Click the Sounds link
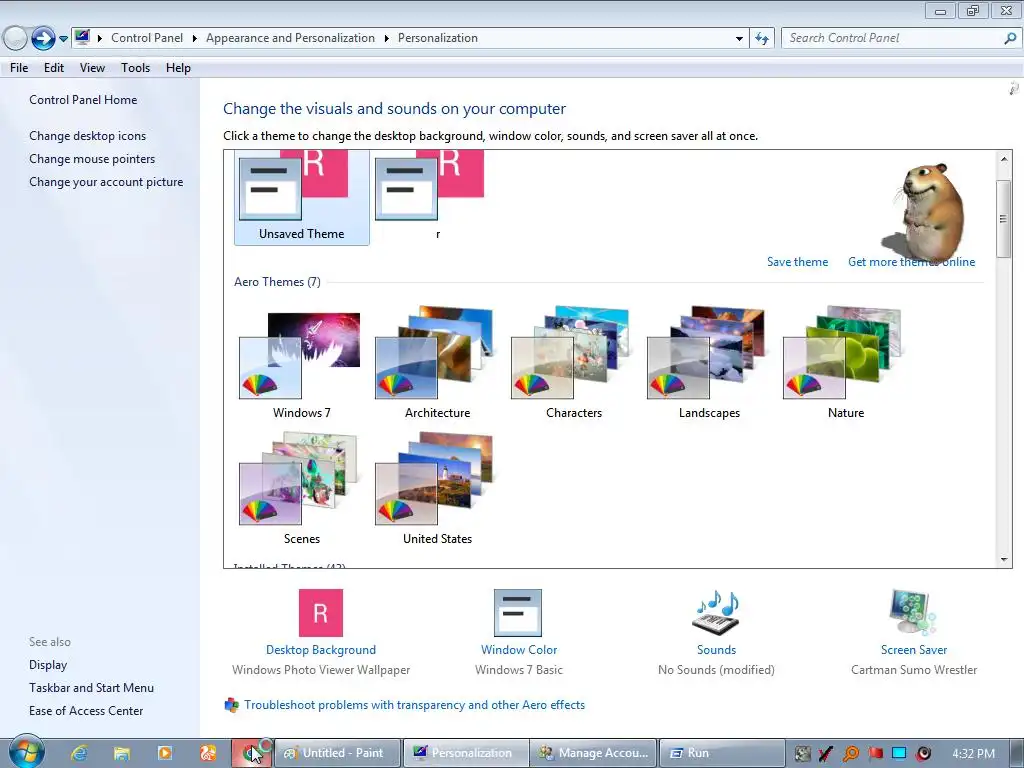 pos(716,650)
